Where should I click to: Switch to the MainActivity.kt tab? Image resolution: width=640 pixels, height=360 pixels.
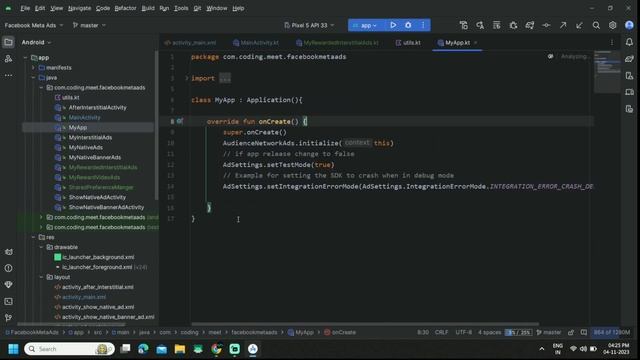[x=256, y=42]
